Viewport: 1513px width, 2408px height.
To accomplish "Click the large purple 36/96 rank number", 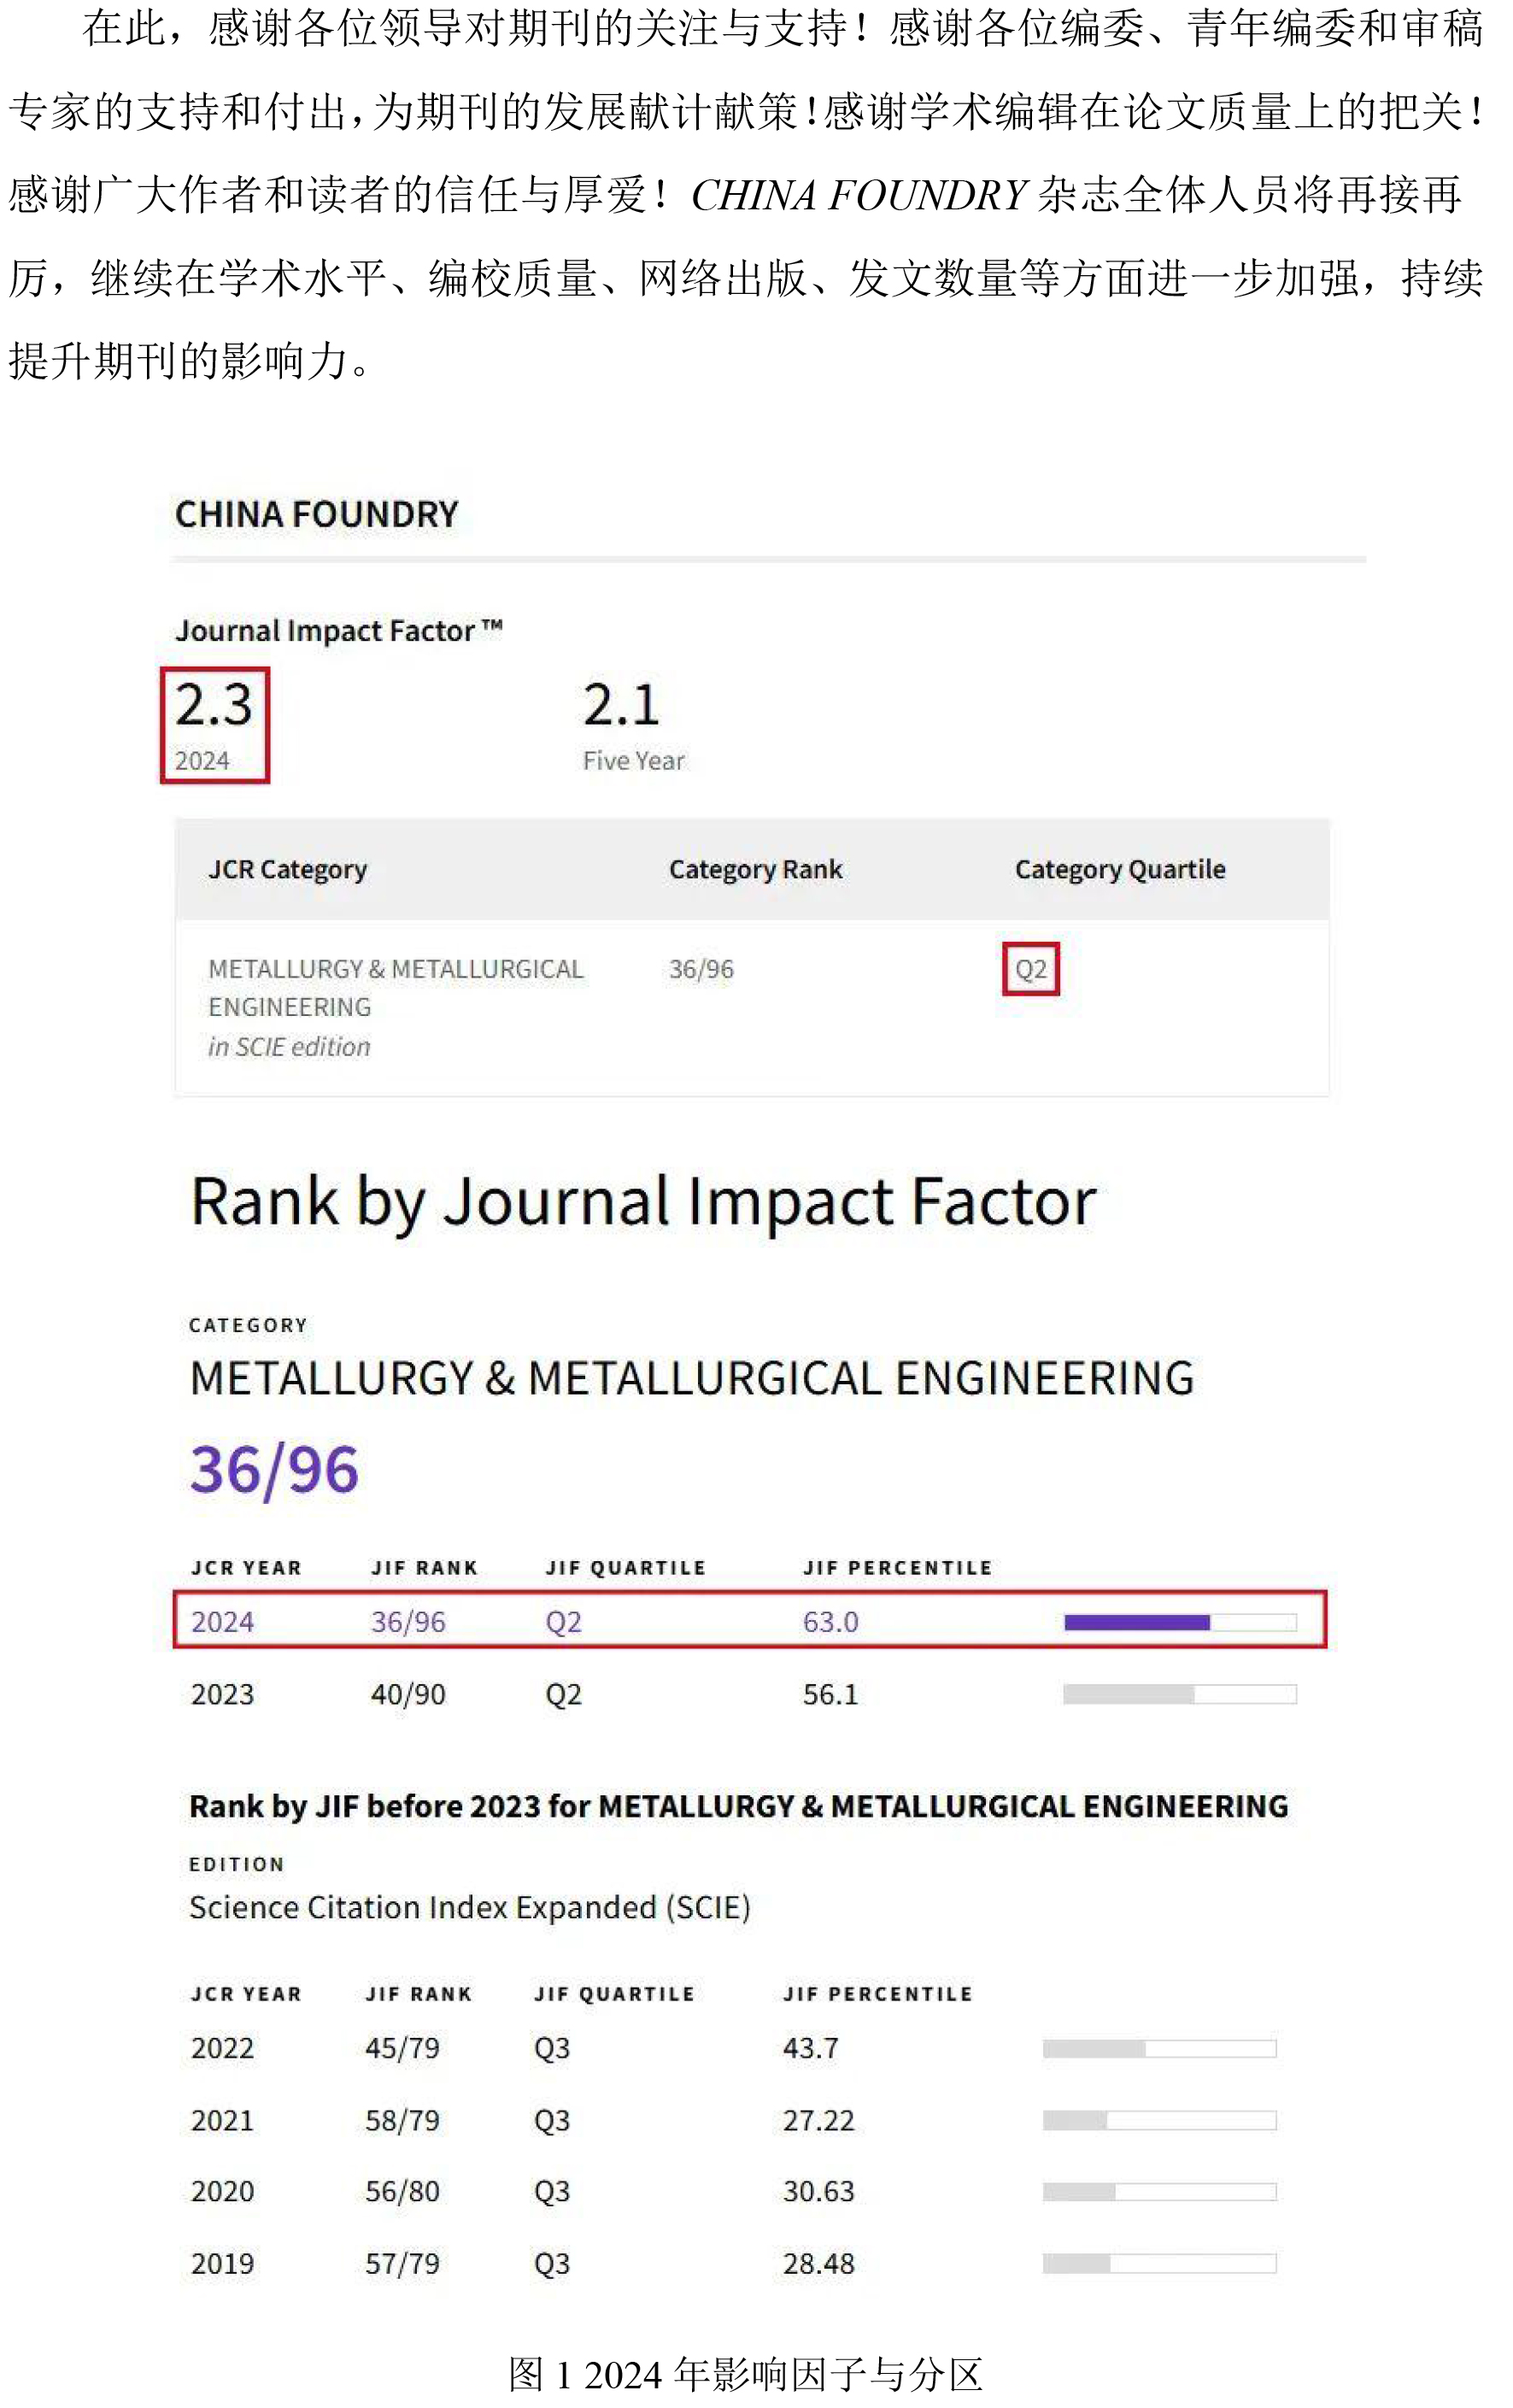I will click(x=274, y=1469).
